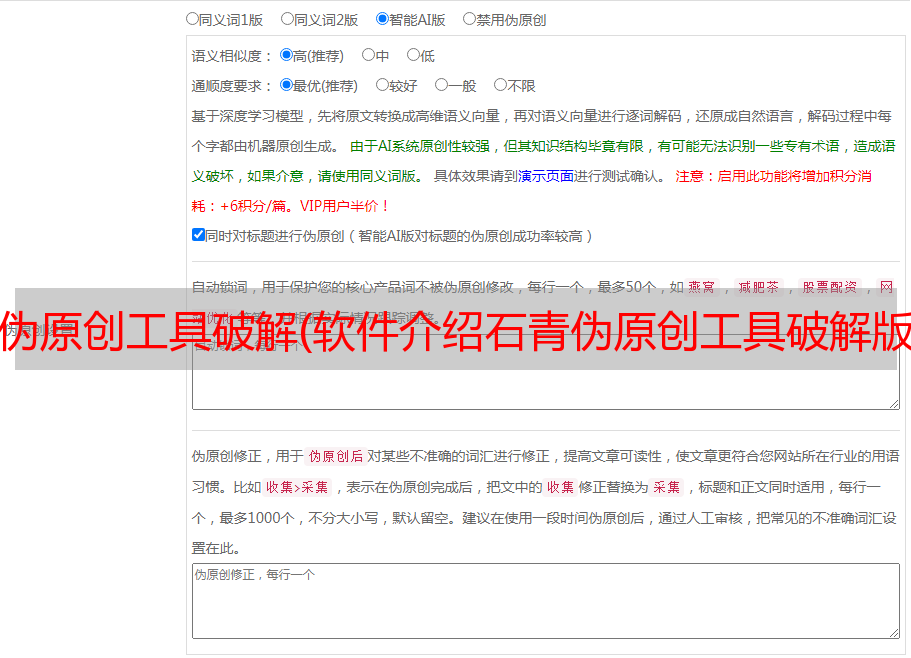Image resolution: width=911 pixels, height=658 pixels.
Task: Choose the 智能AI版 radio option
Action: click(x=382, y=19)
